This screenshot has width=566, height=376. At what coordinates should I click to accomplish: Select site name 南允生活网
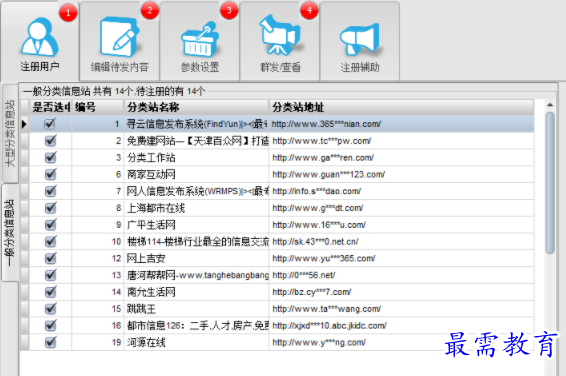coord(151,292)
